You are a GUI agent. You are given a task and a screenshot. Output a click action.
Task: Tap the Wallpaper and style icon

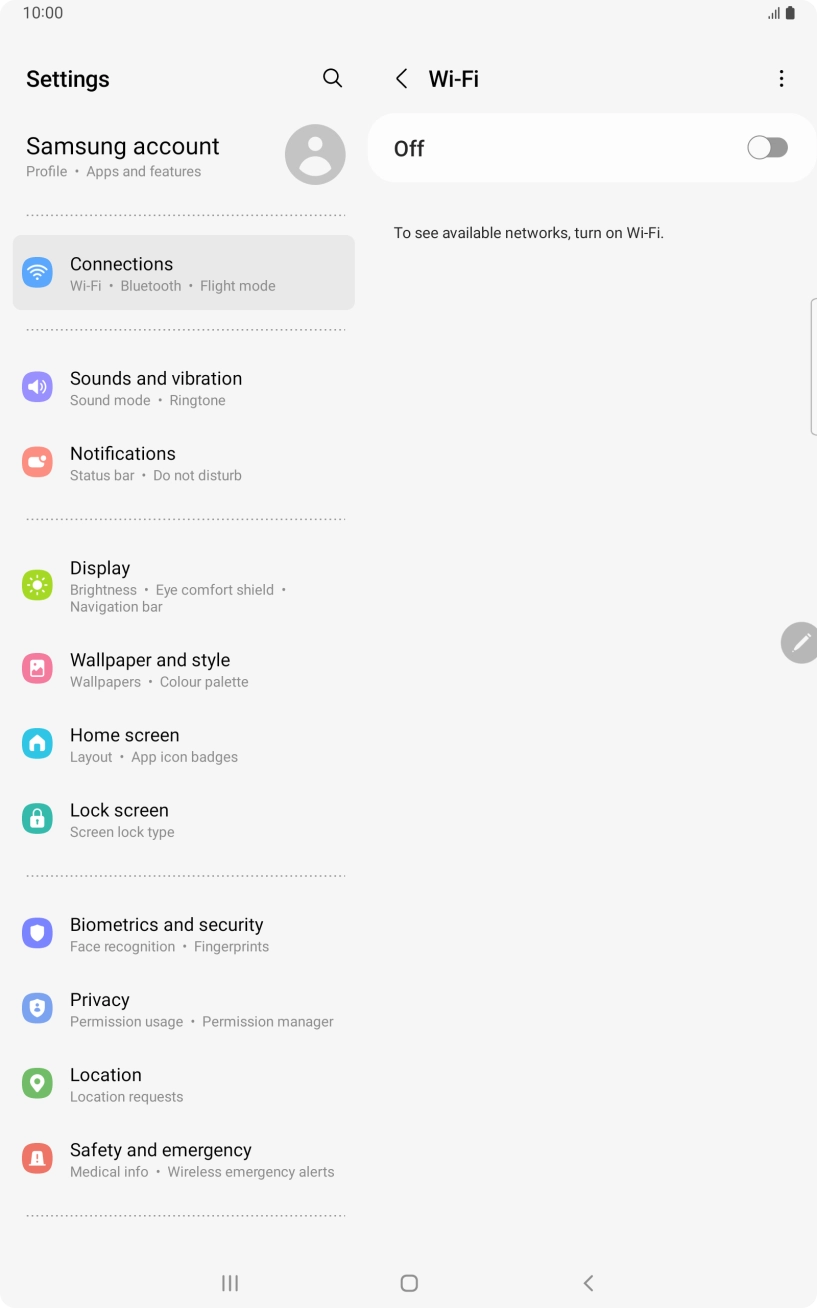(x=37, y=669)
